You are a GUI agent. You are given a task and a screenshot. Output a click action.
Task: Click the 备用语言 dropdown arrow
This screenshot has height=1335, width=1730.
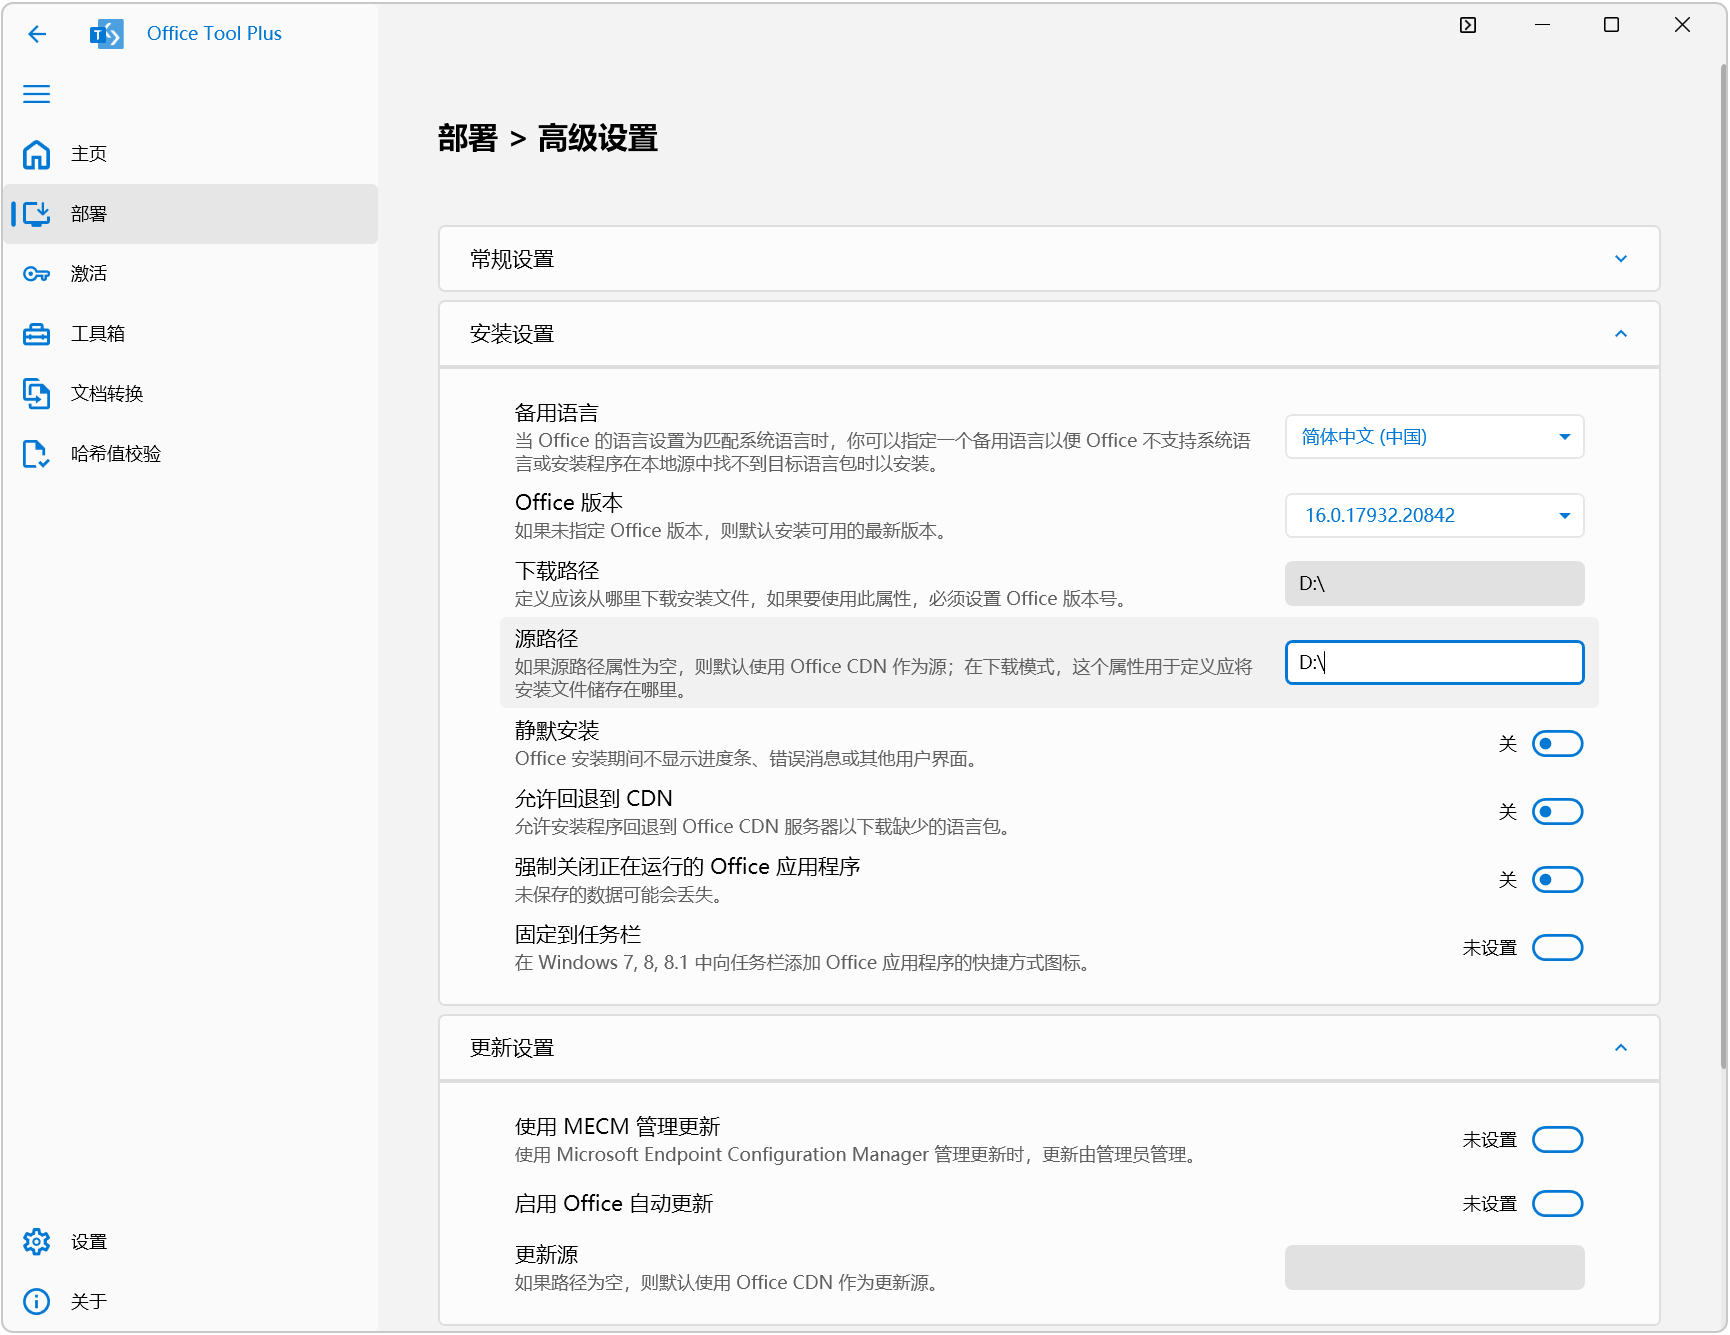(x=1565, y=437)
